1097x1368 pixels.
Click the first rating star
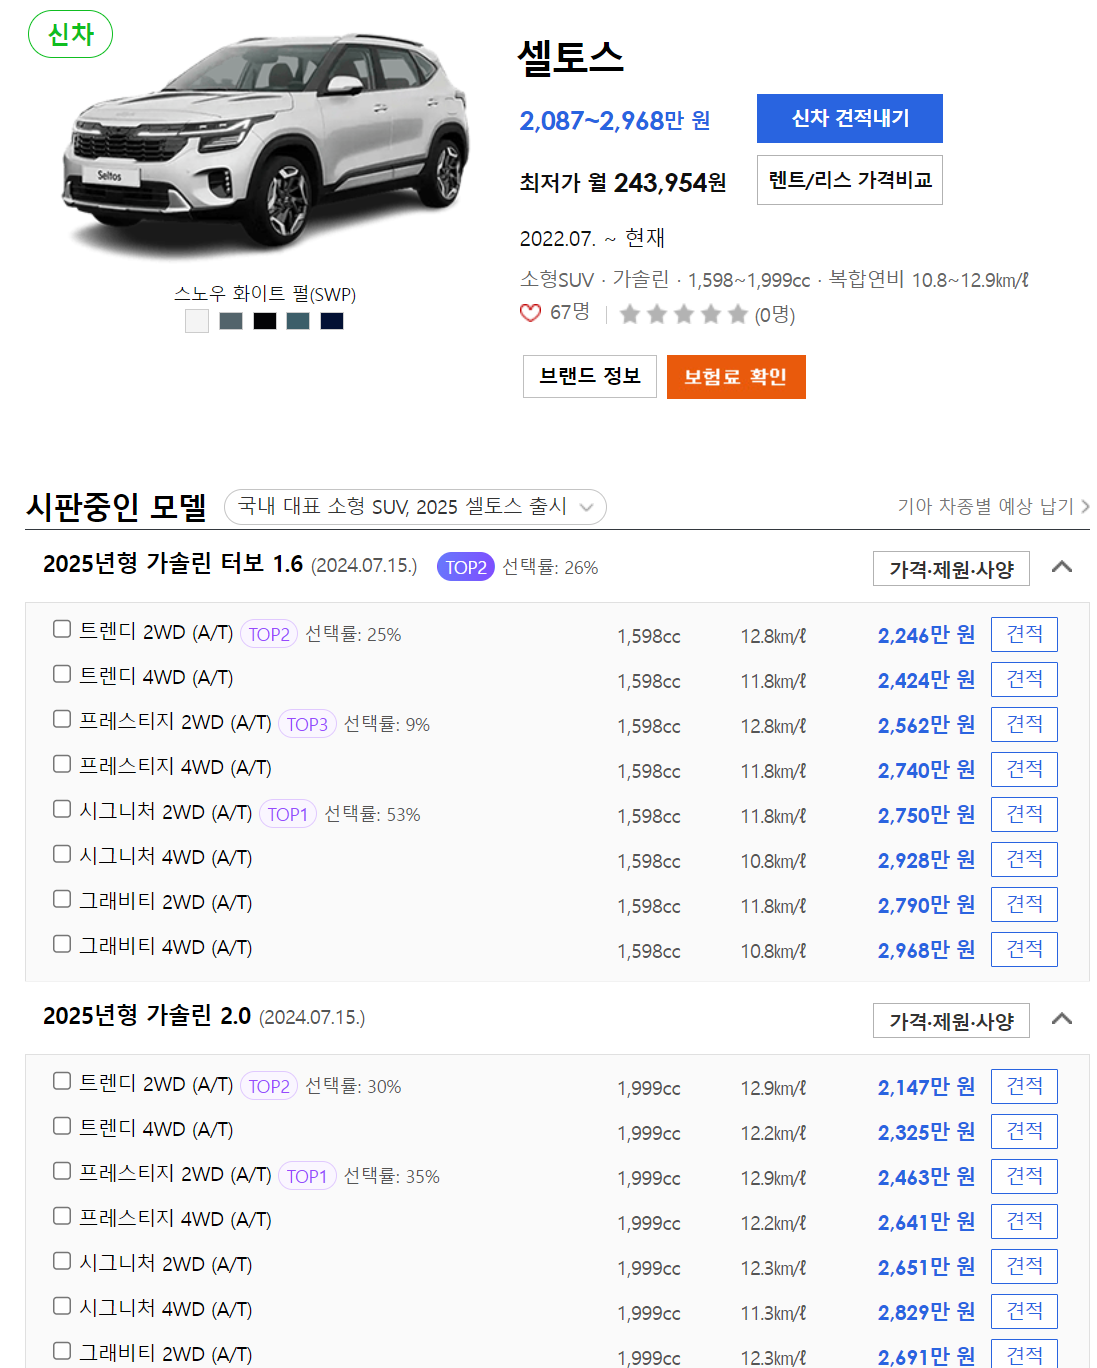[630, 315]
